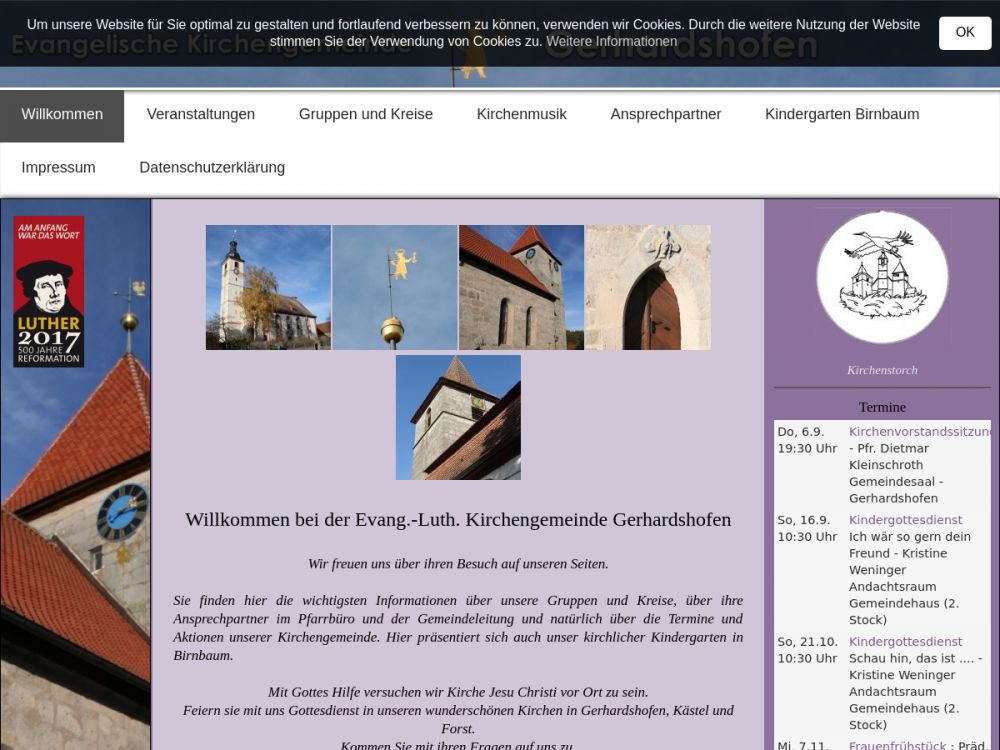Navigate to Ansprechpartner
Viewport: 1000px width, 750px height.
[665, 115]
